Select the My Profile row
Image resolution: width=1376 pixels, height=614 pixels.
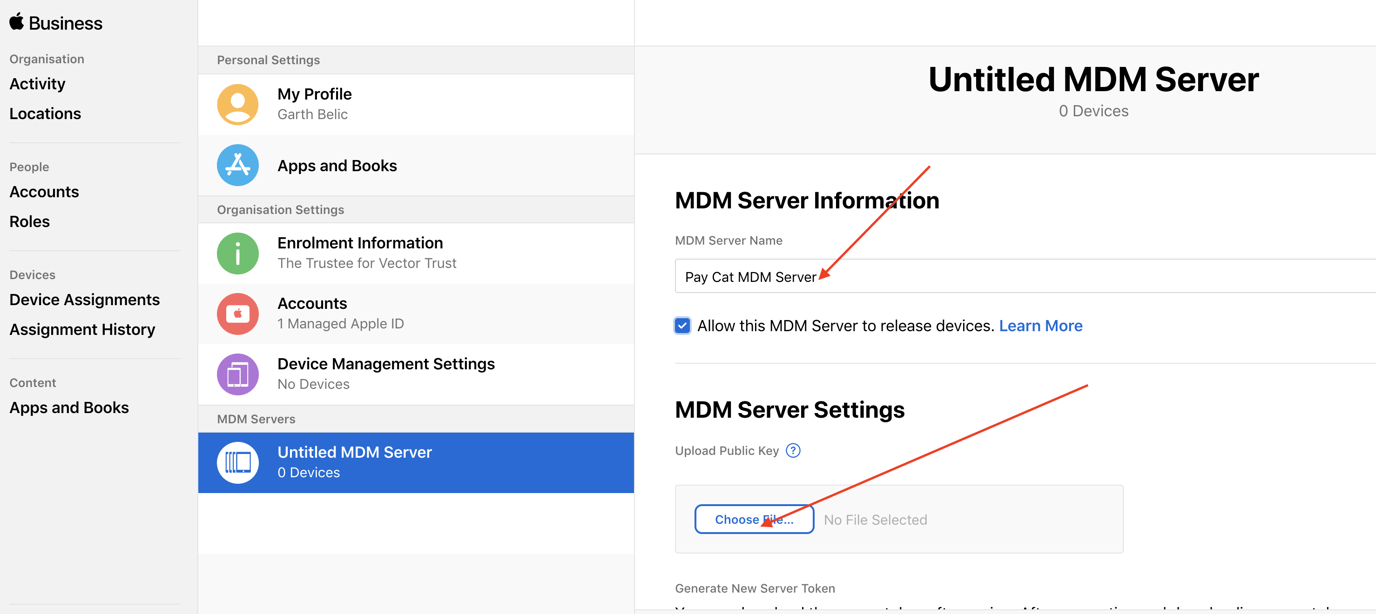click(x=416, y=104)
